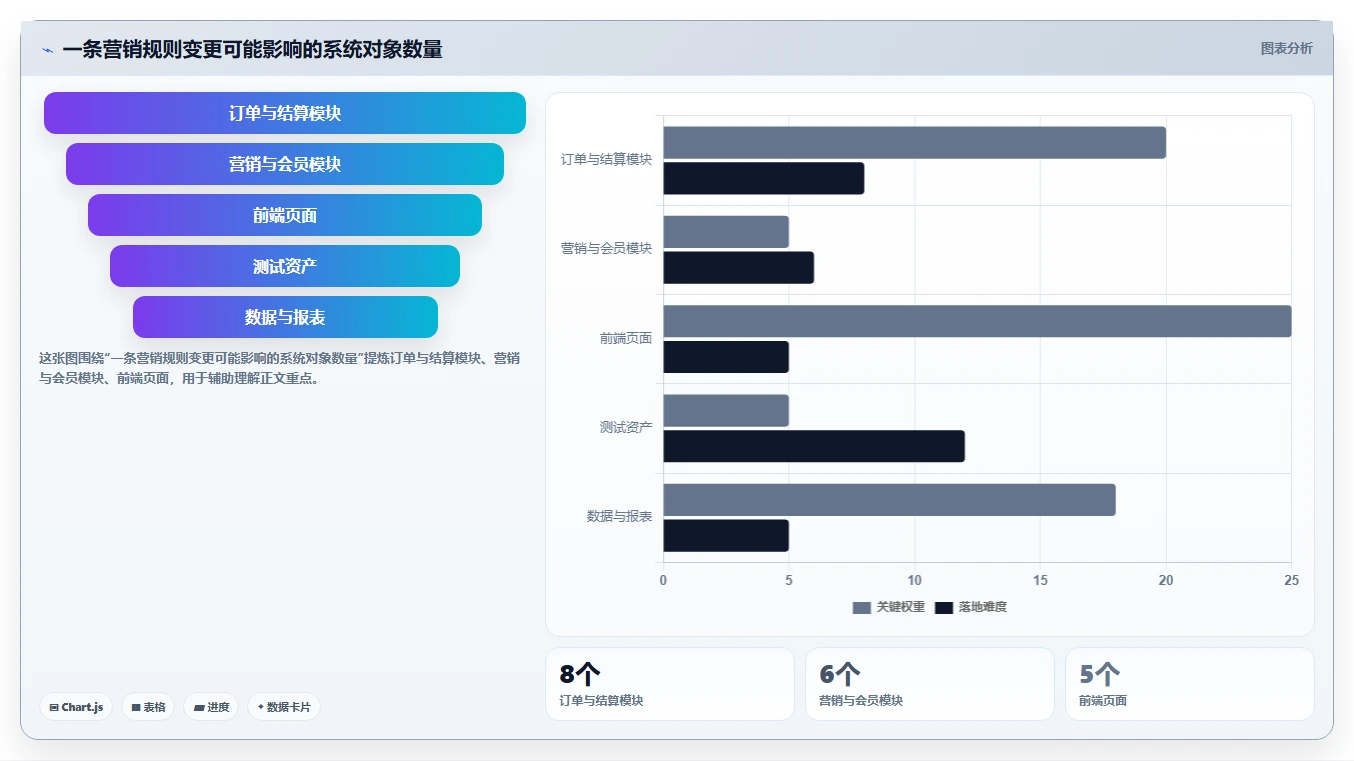Click the 6个 营销与会员模块 data card

coord(930,684)
